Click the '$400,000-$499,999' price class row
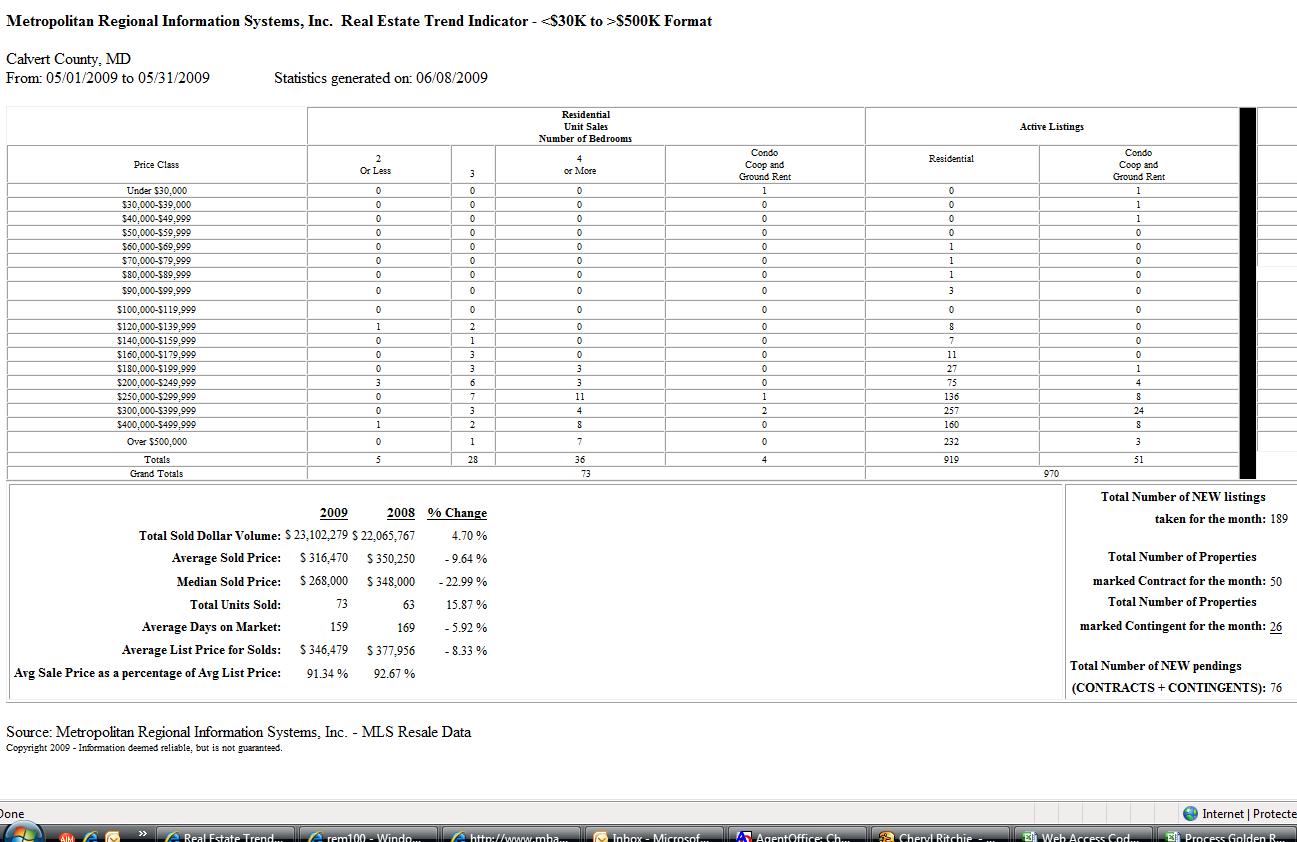 click(157, 424)
